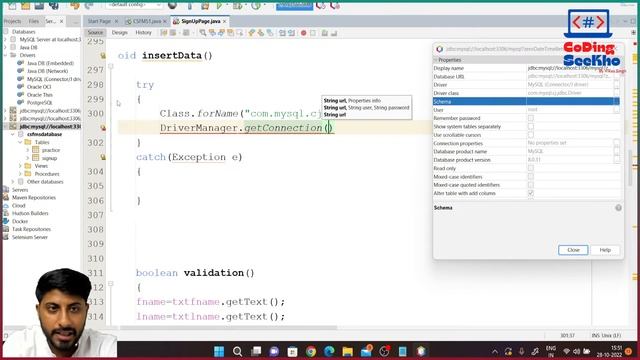
Task: Switch to the Files tab
Action: pos(34,21)
